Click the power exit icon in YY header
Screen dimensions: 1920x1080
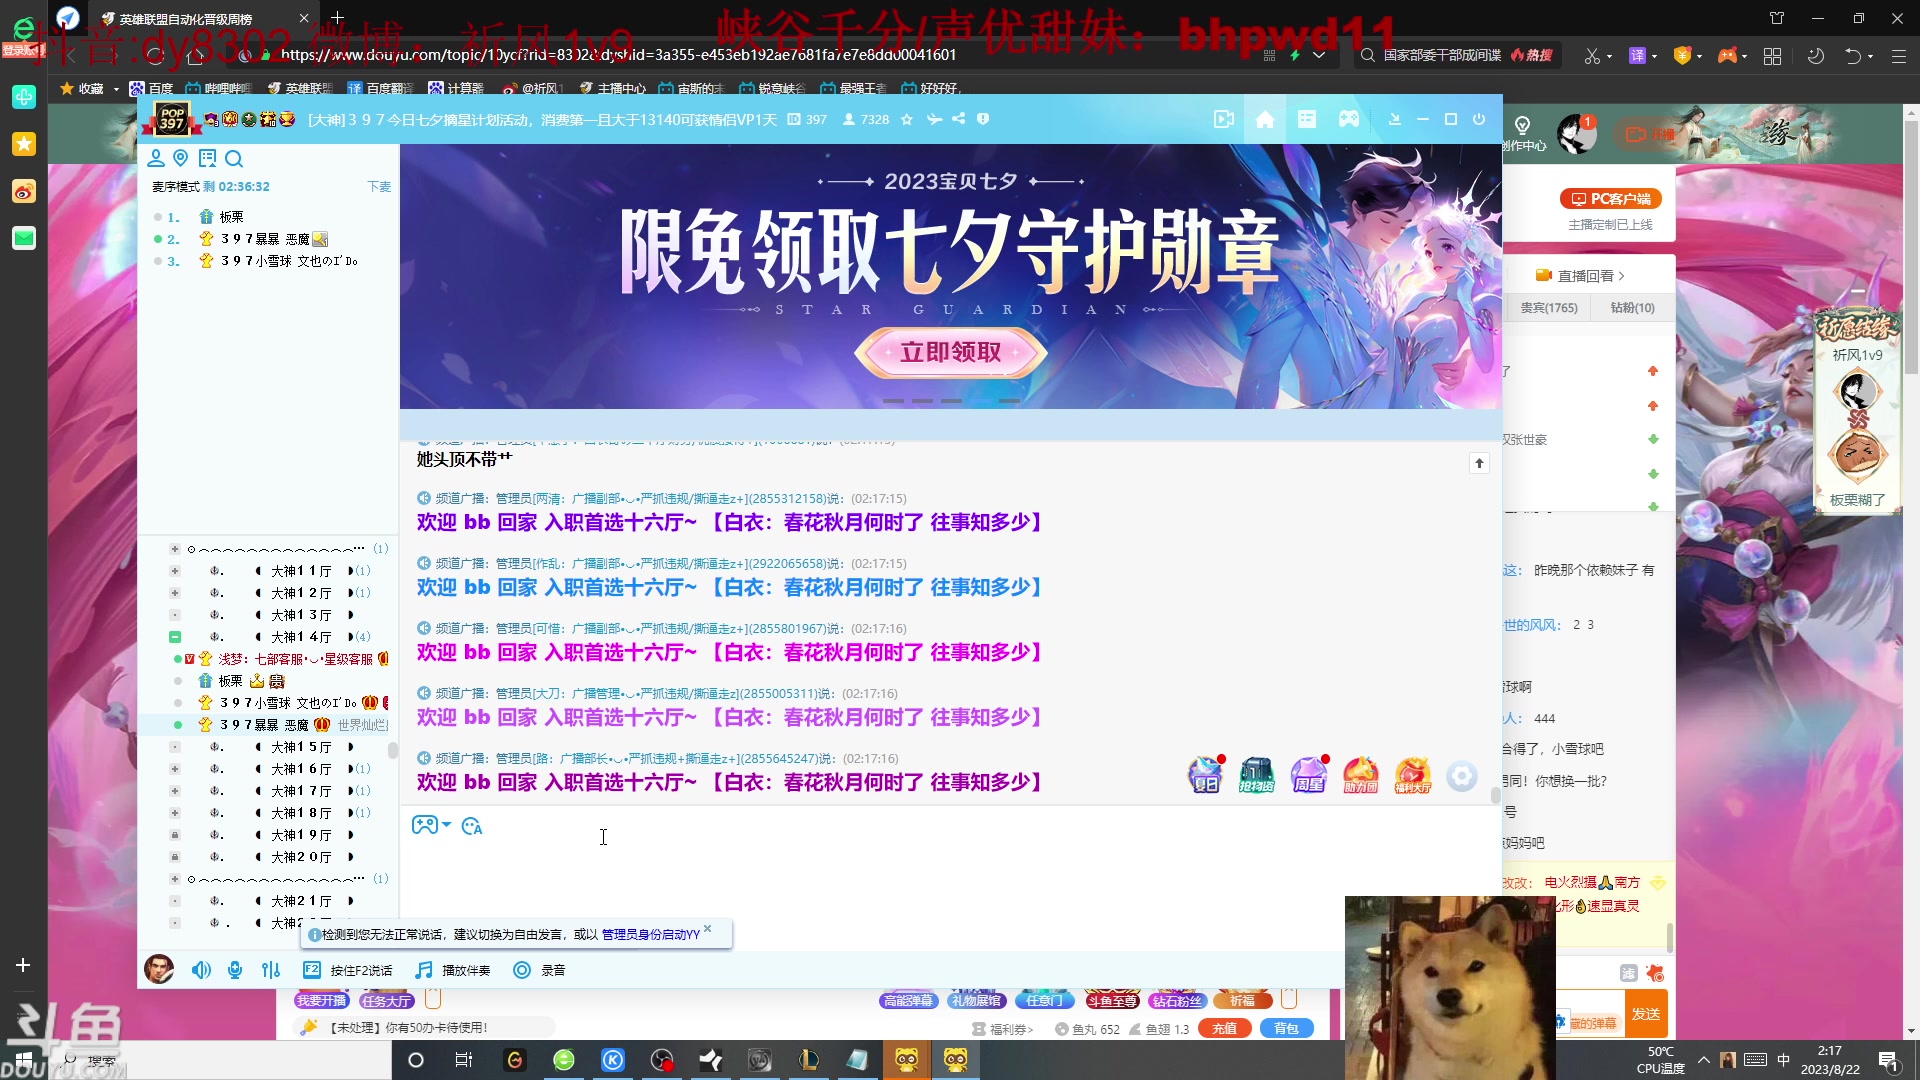coord(1479,119)
